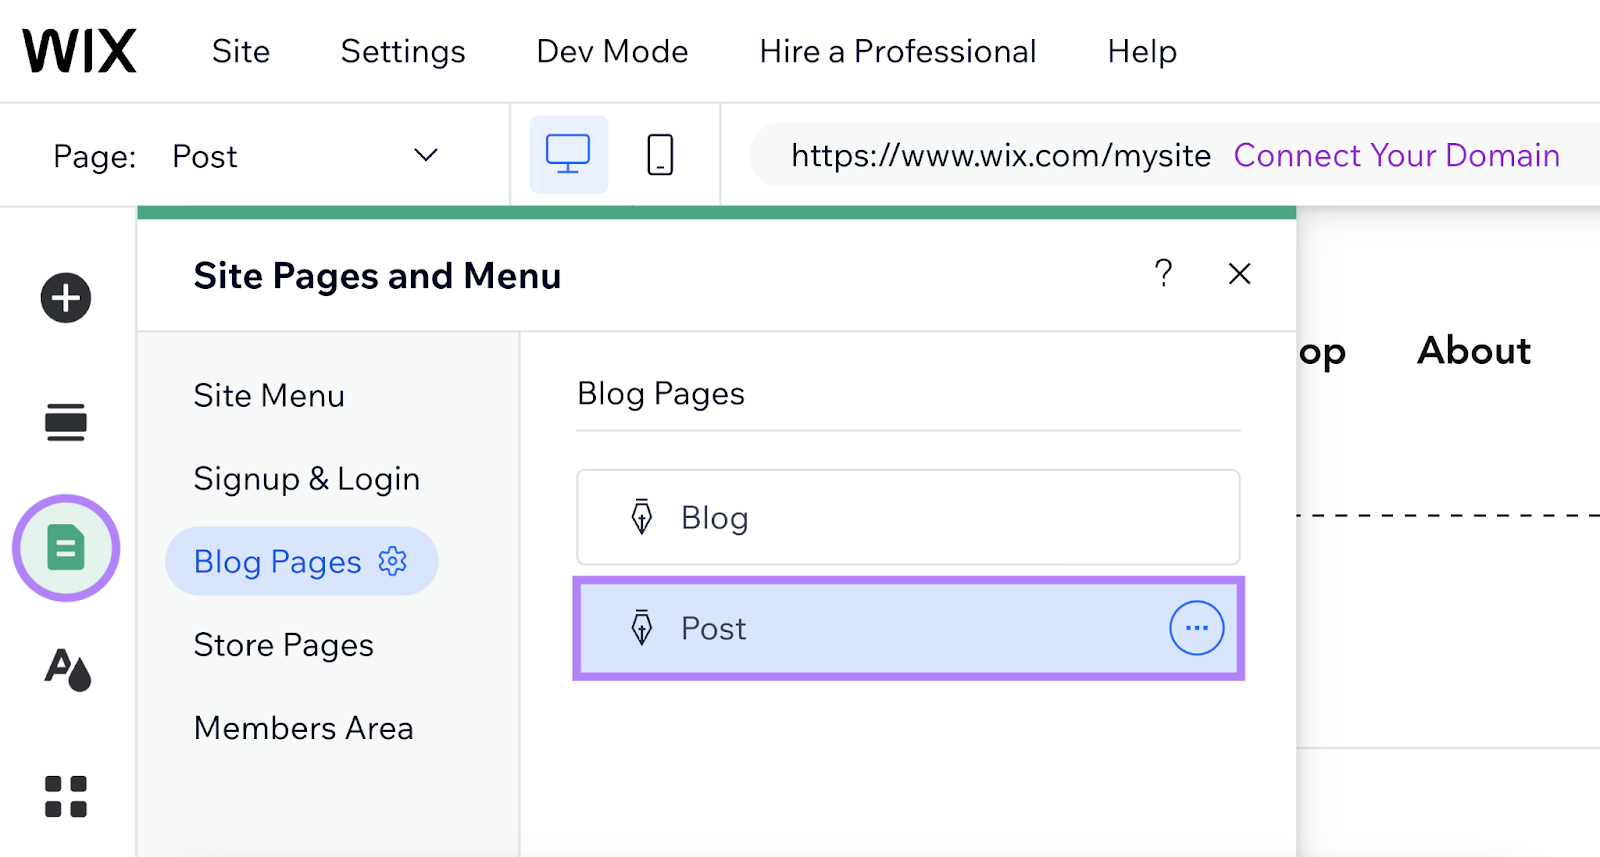Click Connect Your Domain link
Image resolution: width=1600 pixels, height=857 pixels.
(1396, 155)
